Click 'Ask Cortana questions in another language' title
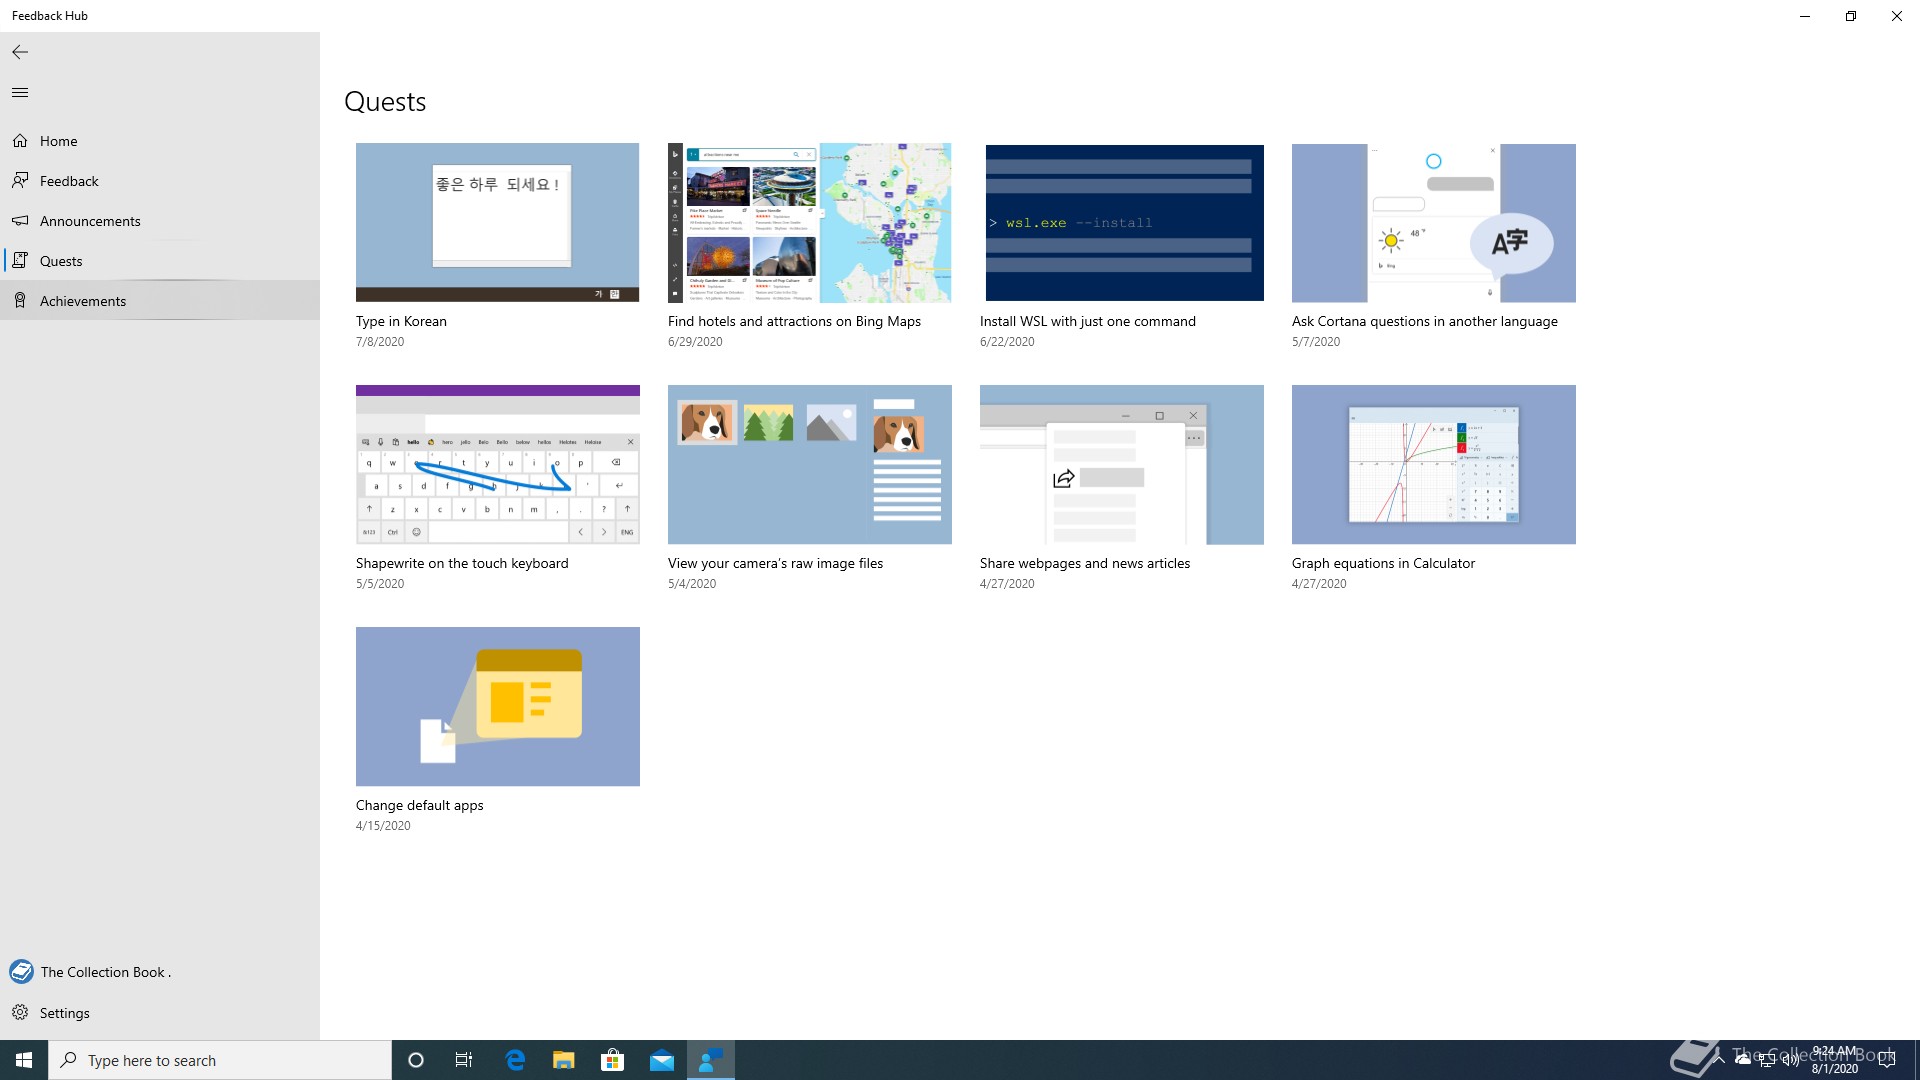The height and width of the screenshot is (1080, 1920). 1424,321
